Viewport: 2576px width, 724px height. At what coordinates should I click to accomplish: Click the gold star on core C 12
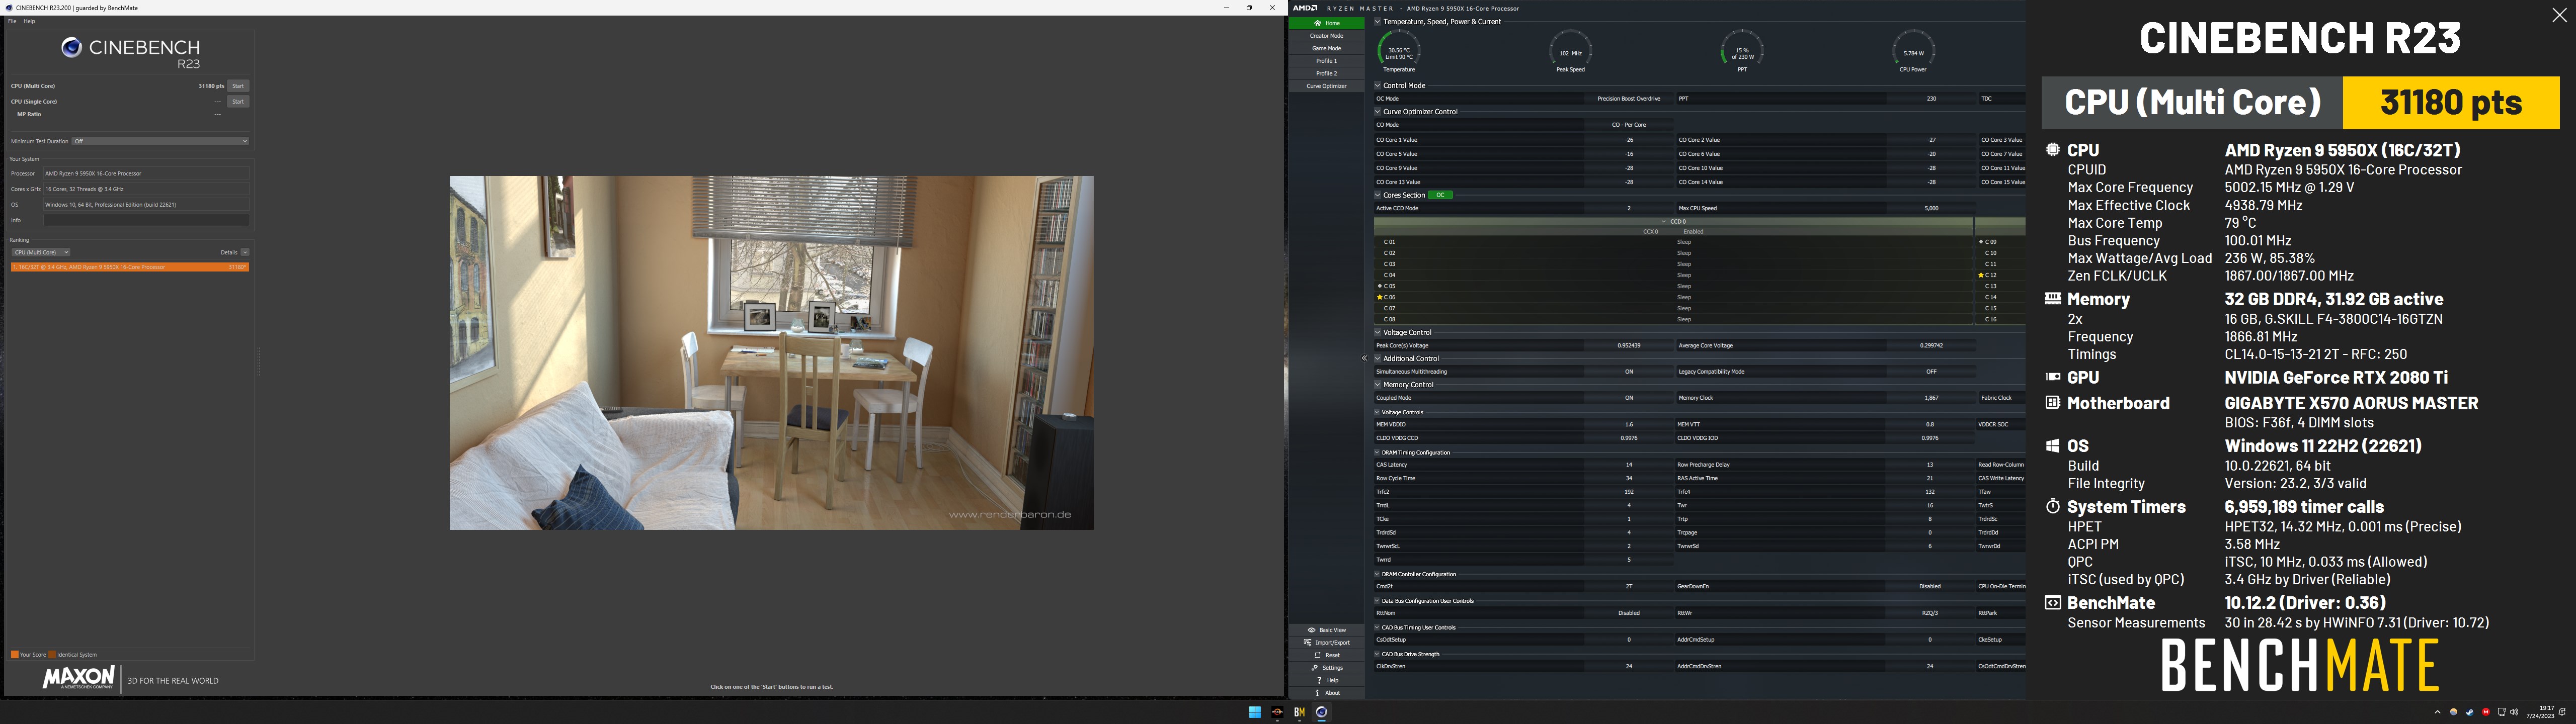(x=1981, y=275)
